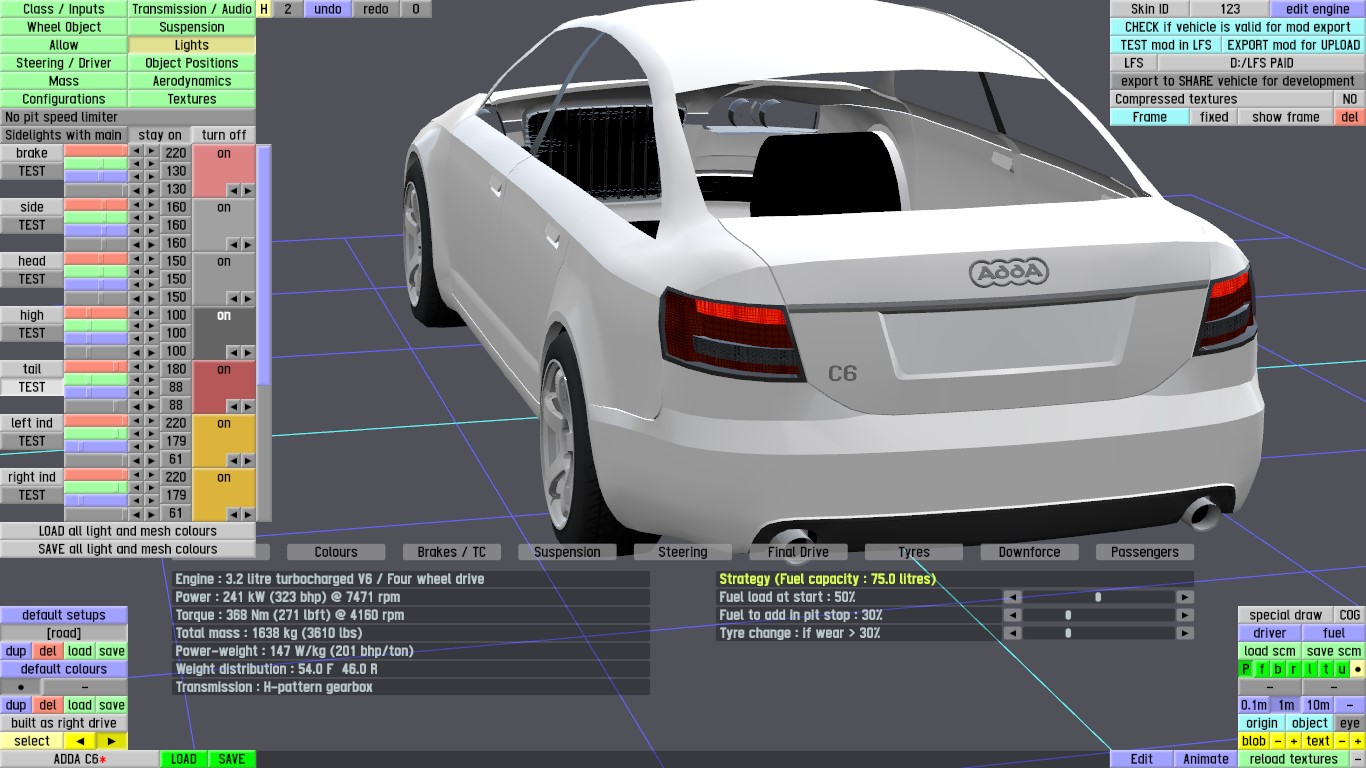The height and width of the screenshot is (768, 1366).
Task: Increase text size with its plus button
Action: (1357, 741)
